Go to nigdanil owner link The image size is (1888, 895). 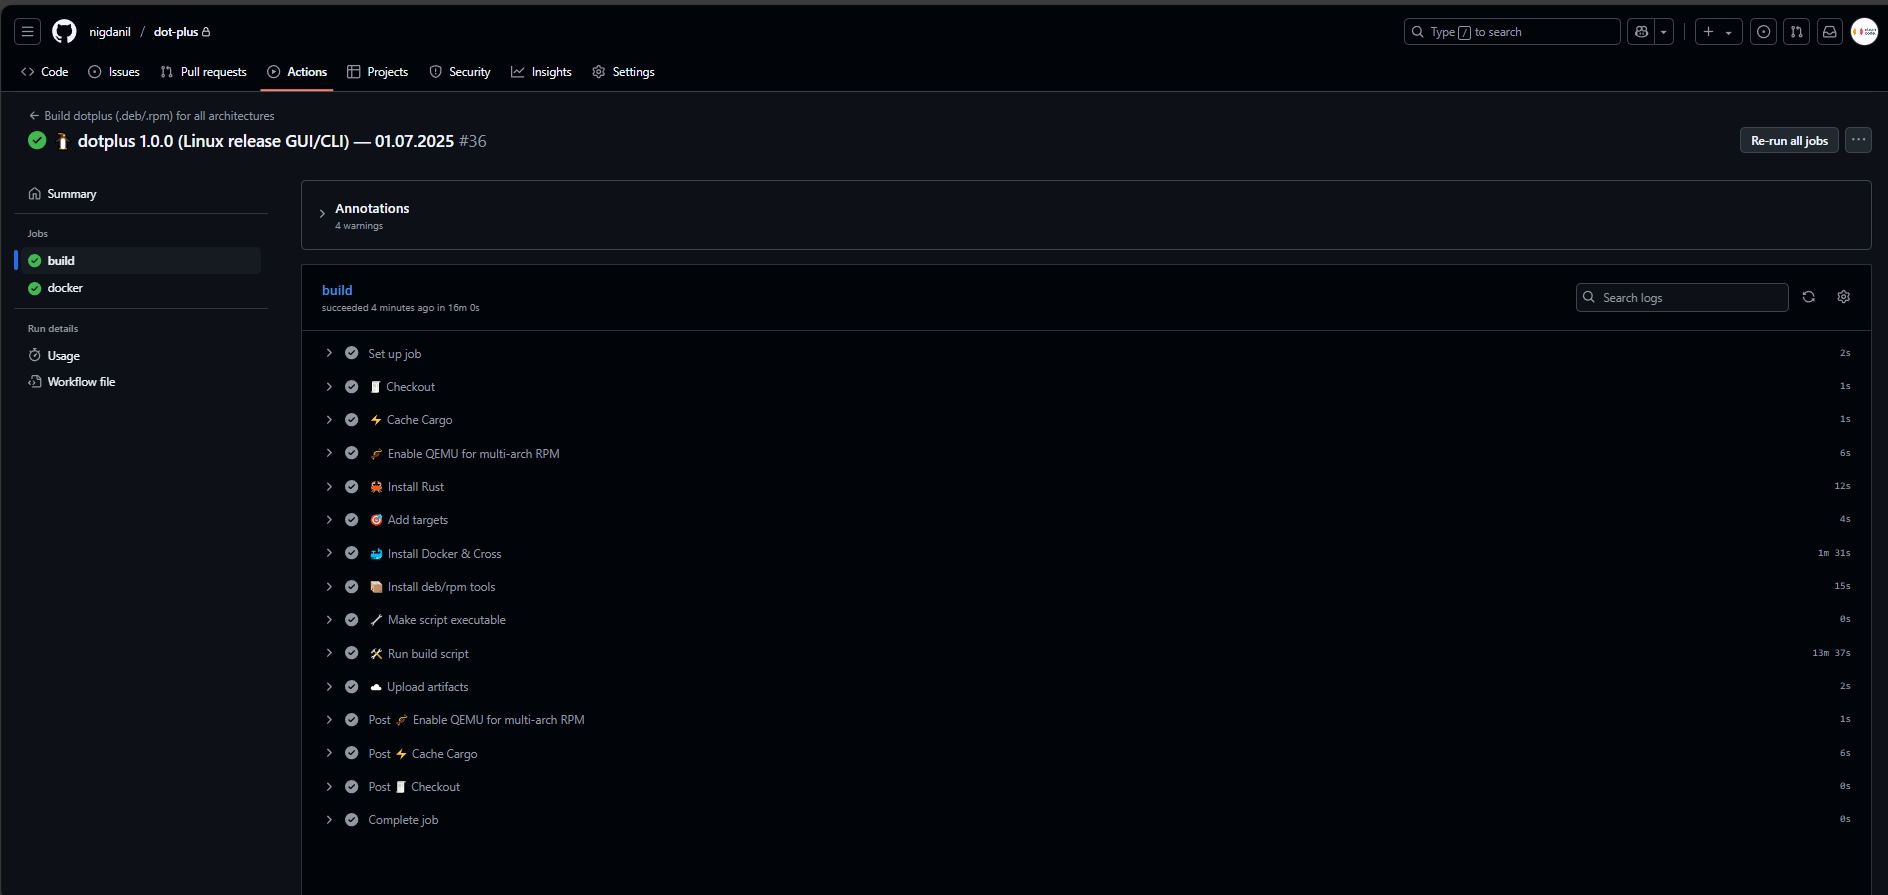pos(110,32)
